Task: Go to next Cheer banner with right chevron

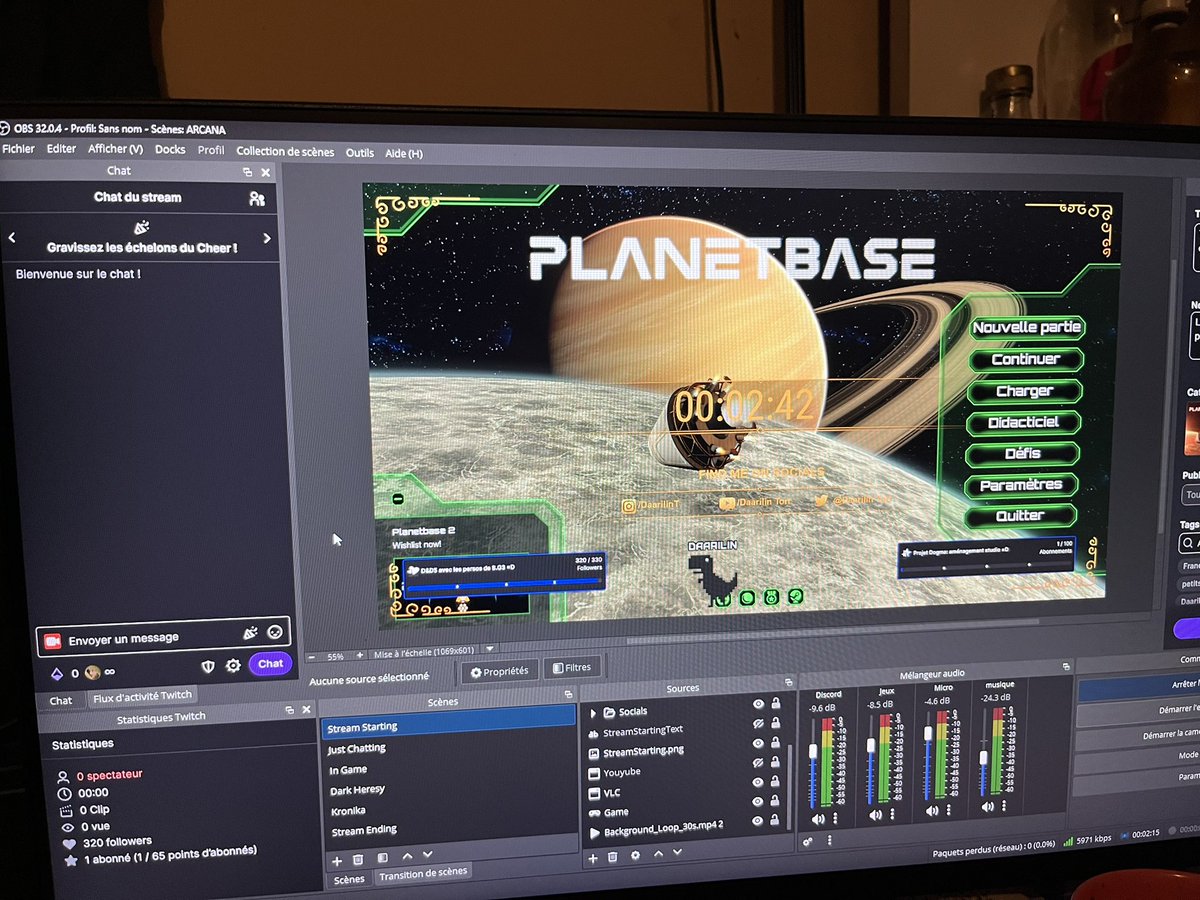Action: tap(267, 238)
